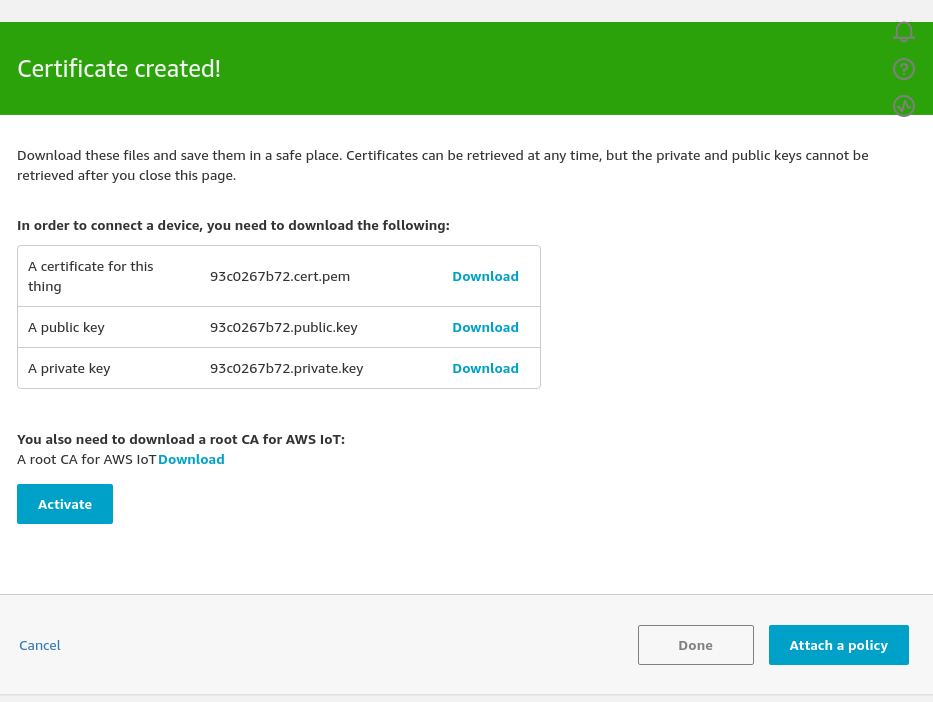The width and height of the screenshot is (933, 702).
Task: Click the help question mark icon
Action: [x=903, y=69]
